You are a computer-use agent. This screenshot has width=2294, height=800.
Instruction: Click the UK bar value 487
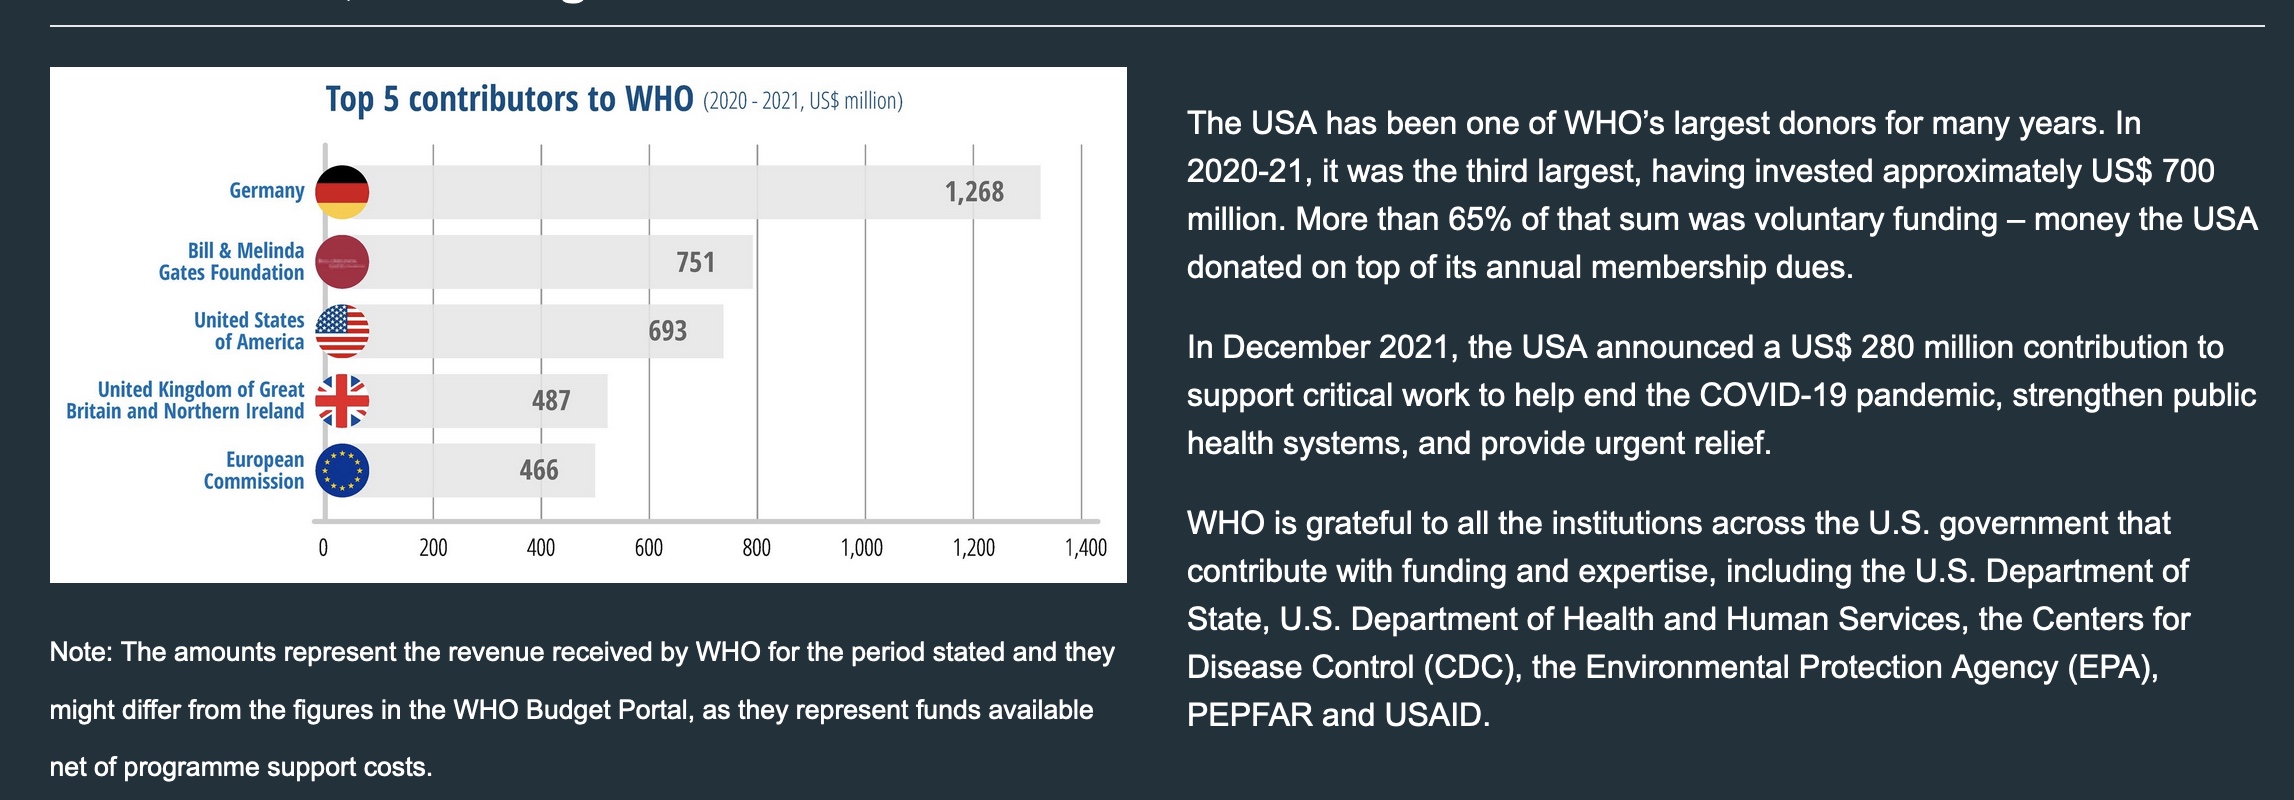pyautogui.click(x=551, y=401)
